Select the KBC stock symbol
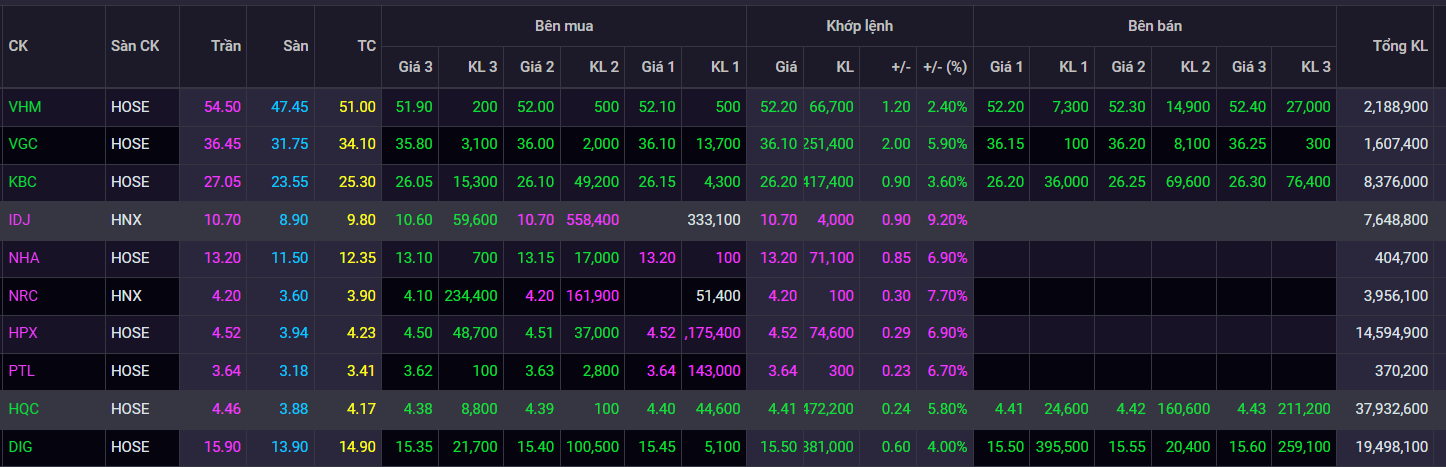 click(x=24, y=182)
